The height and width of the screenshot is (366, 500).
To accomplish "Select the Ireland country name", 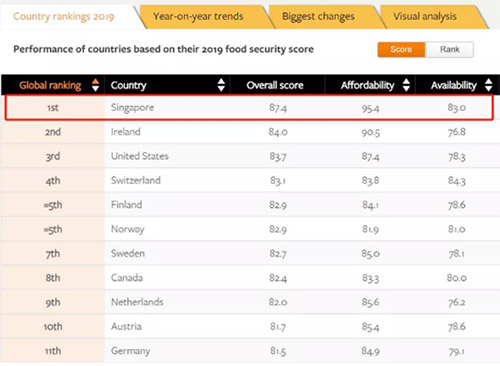I will [126, 132].
